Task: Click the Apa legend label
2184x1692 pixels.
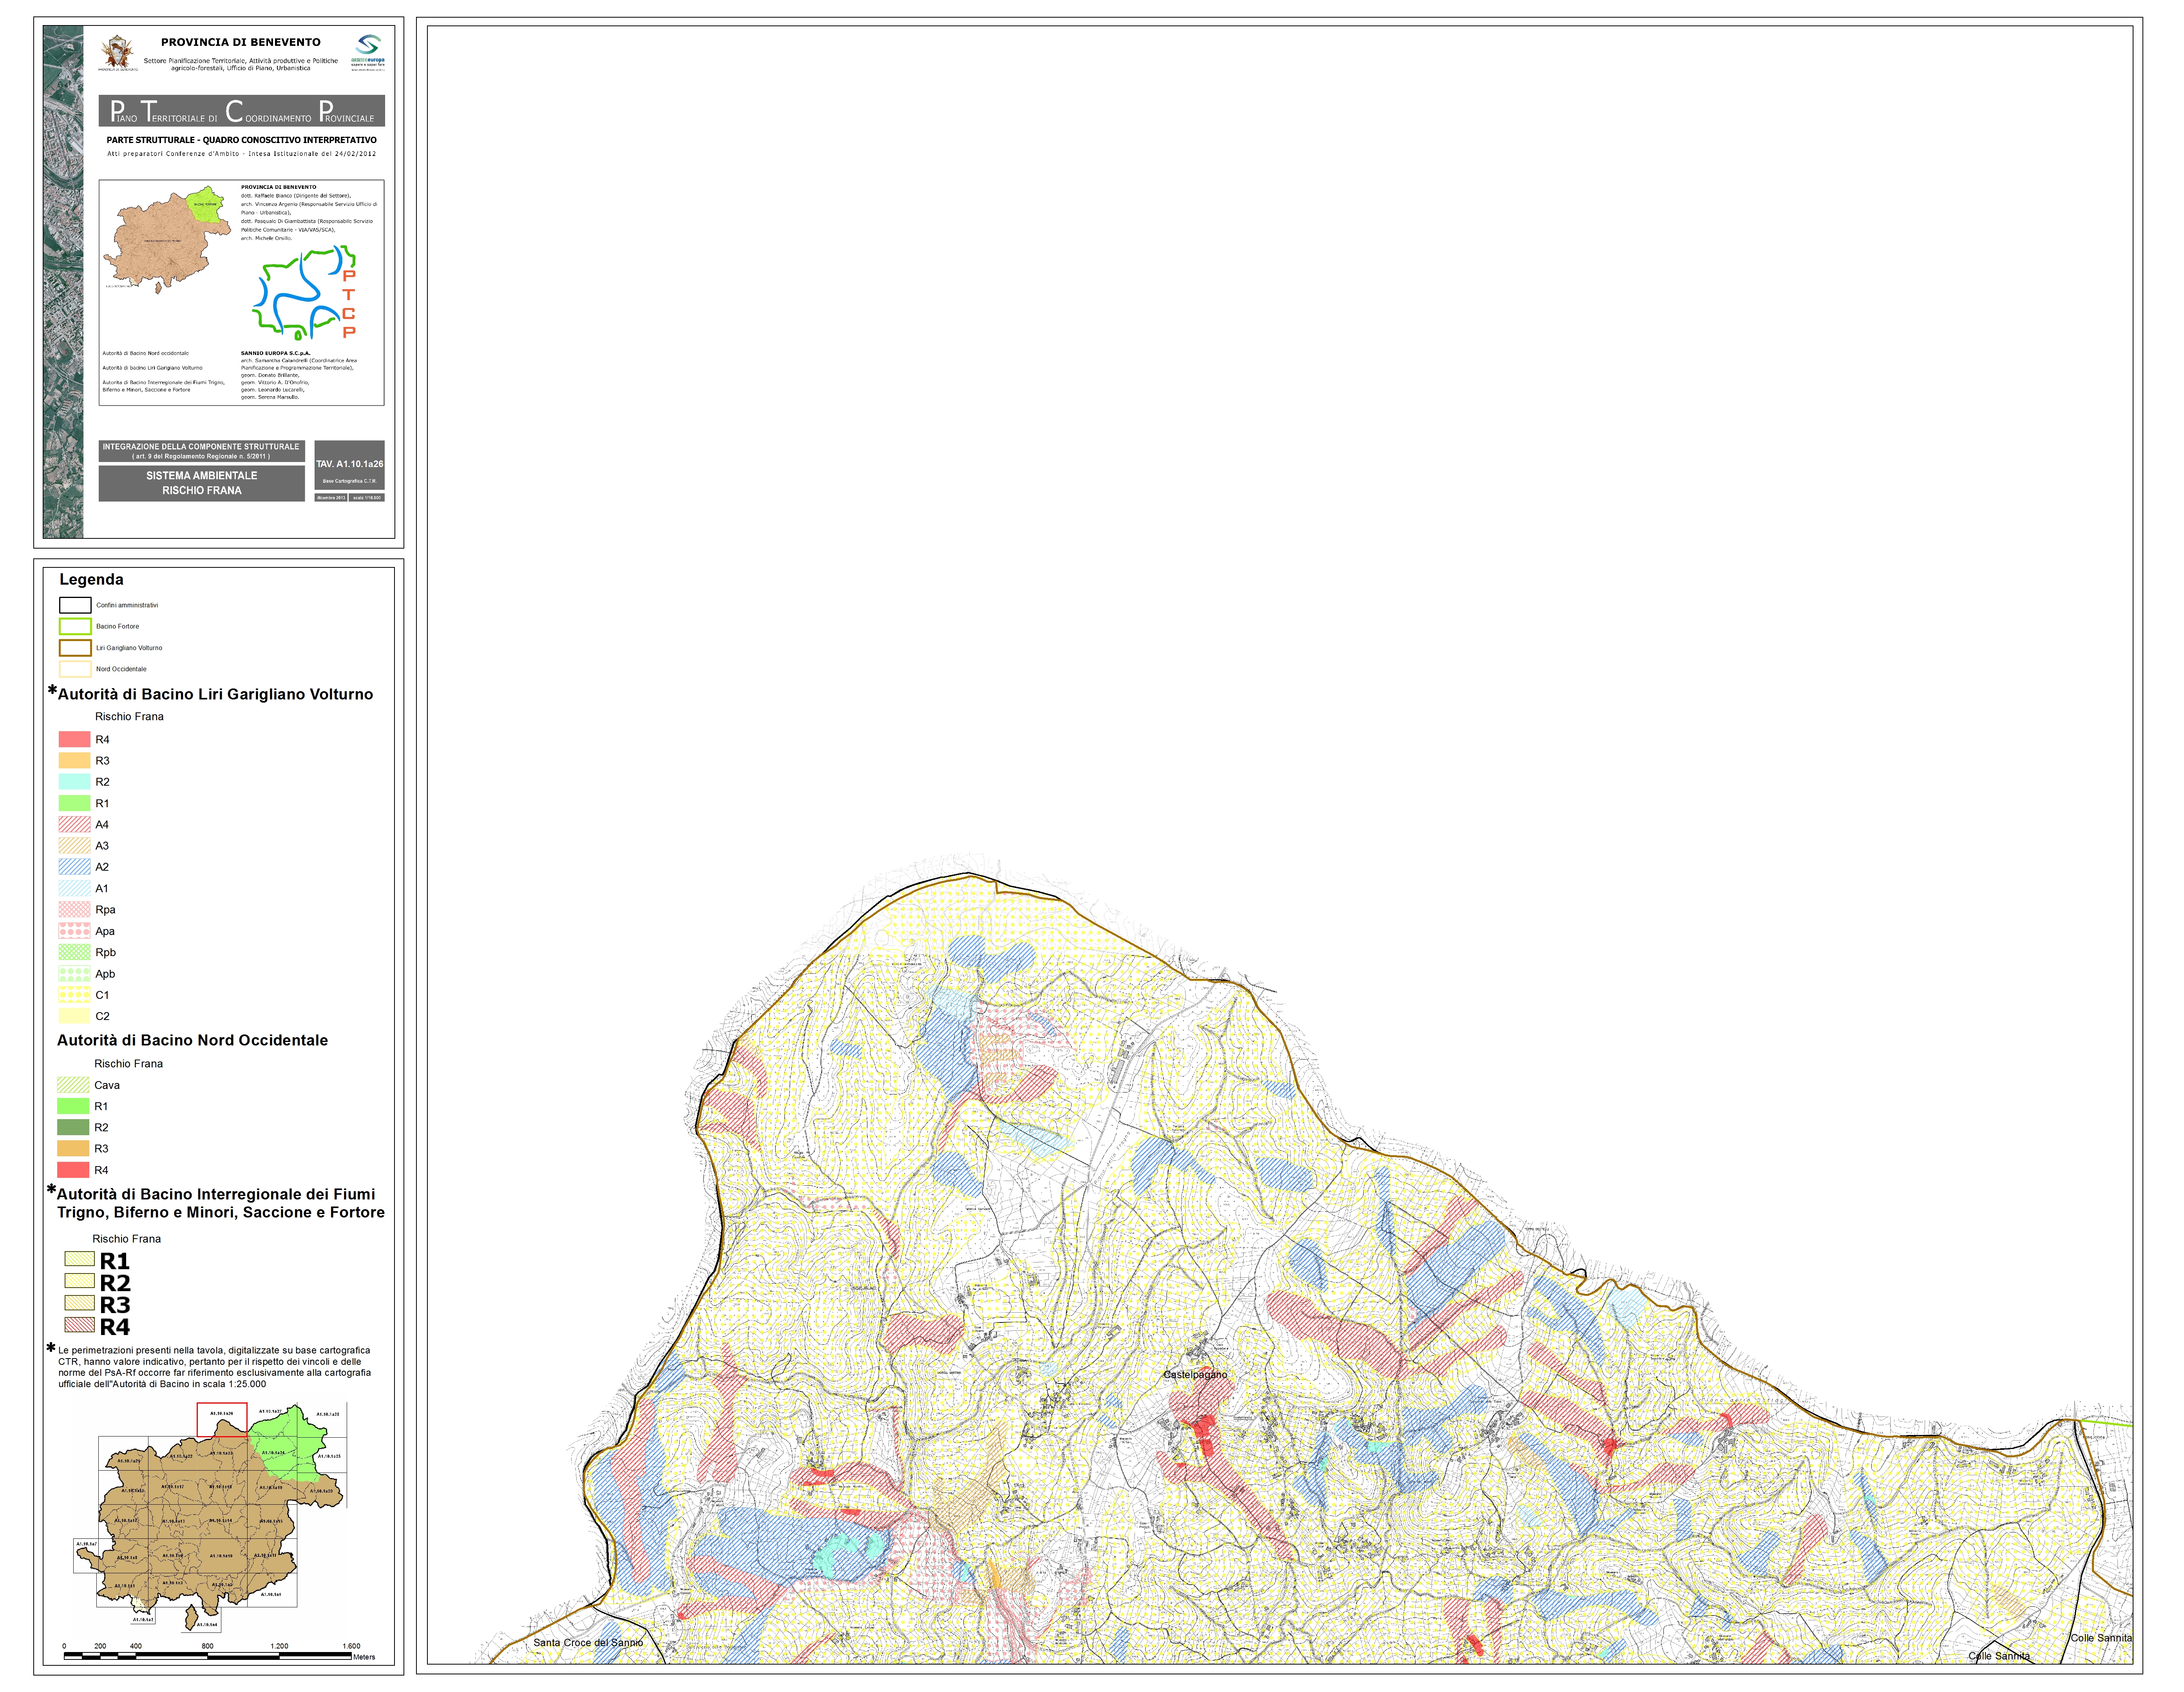Action: click(105, 931)
